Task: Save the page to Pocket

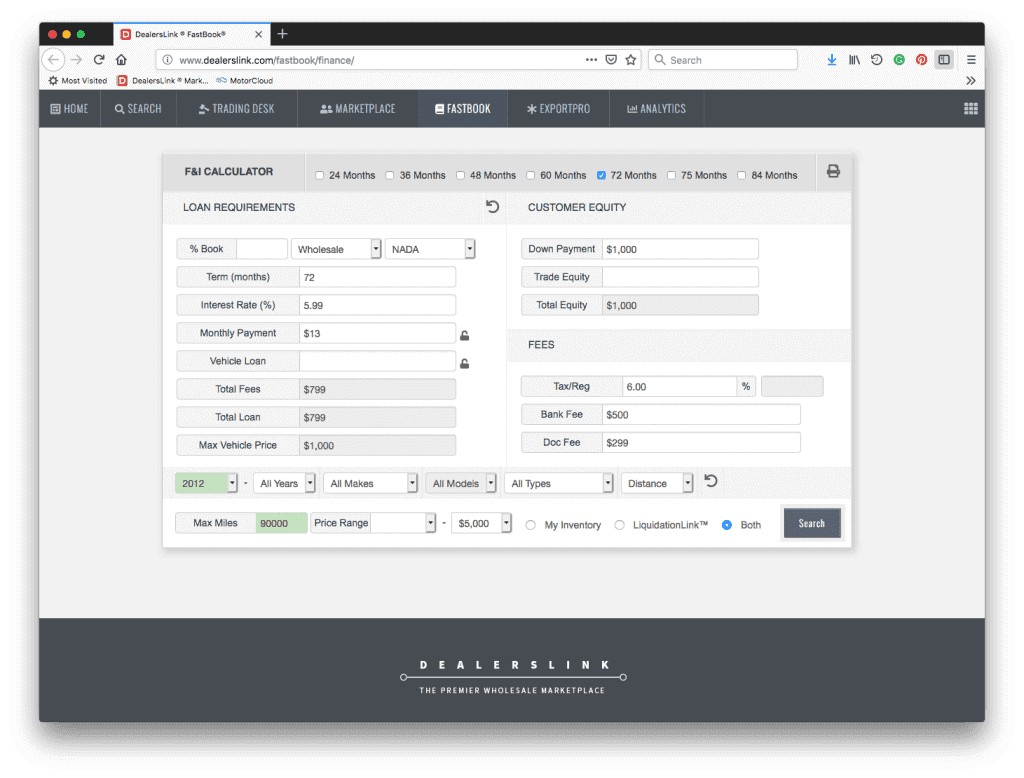Action: (x=611, y=59)
